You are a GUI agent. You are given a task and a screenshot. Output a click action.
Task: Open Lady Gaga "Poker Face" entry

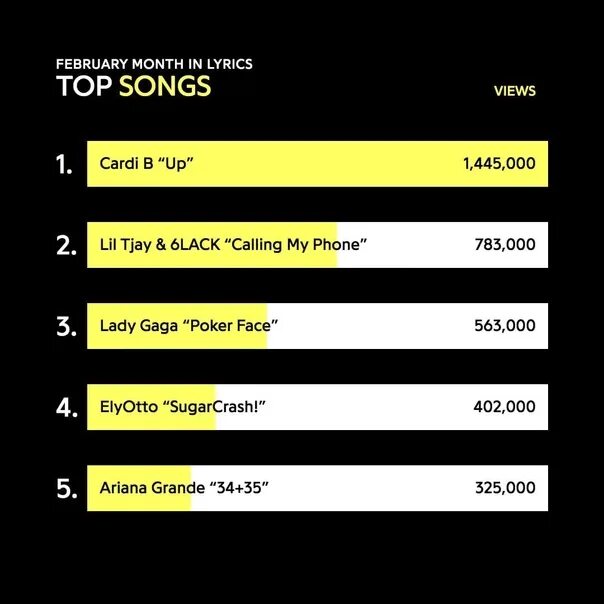click(x=188, y=326)
